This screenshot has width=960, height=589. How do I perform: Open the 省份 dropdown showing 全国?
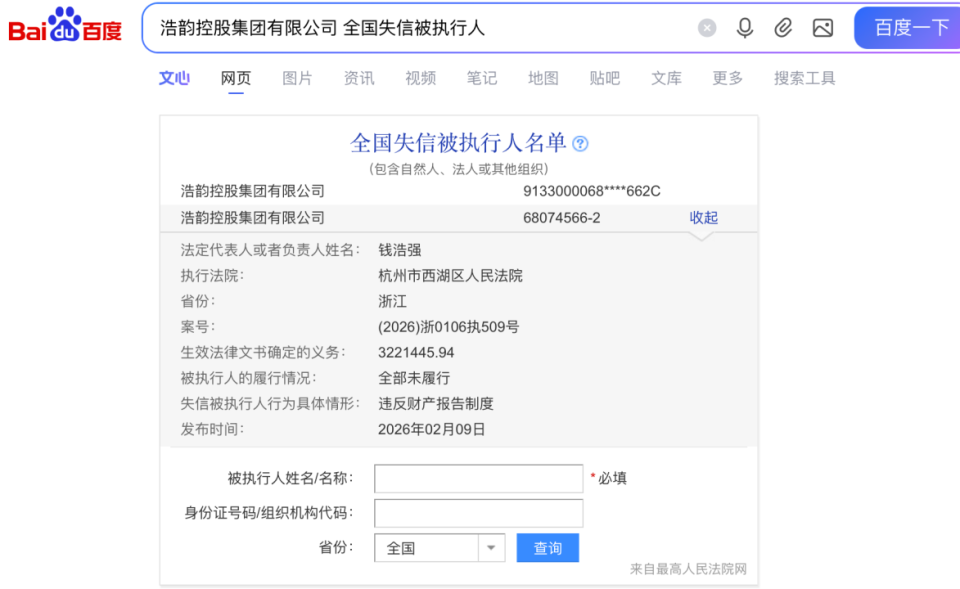pyautogui.click(x=440, y=548)
